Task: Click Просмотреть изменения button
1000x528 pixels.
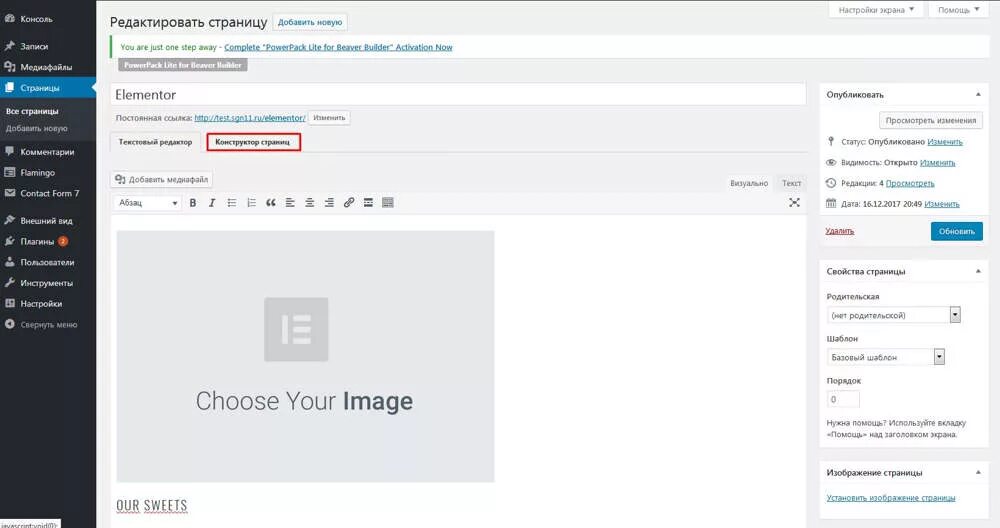Action: (930, 120)
